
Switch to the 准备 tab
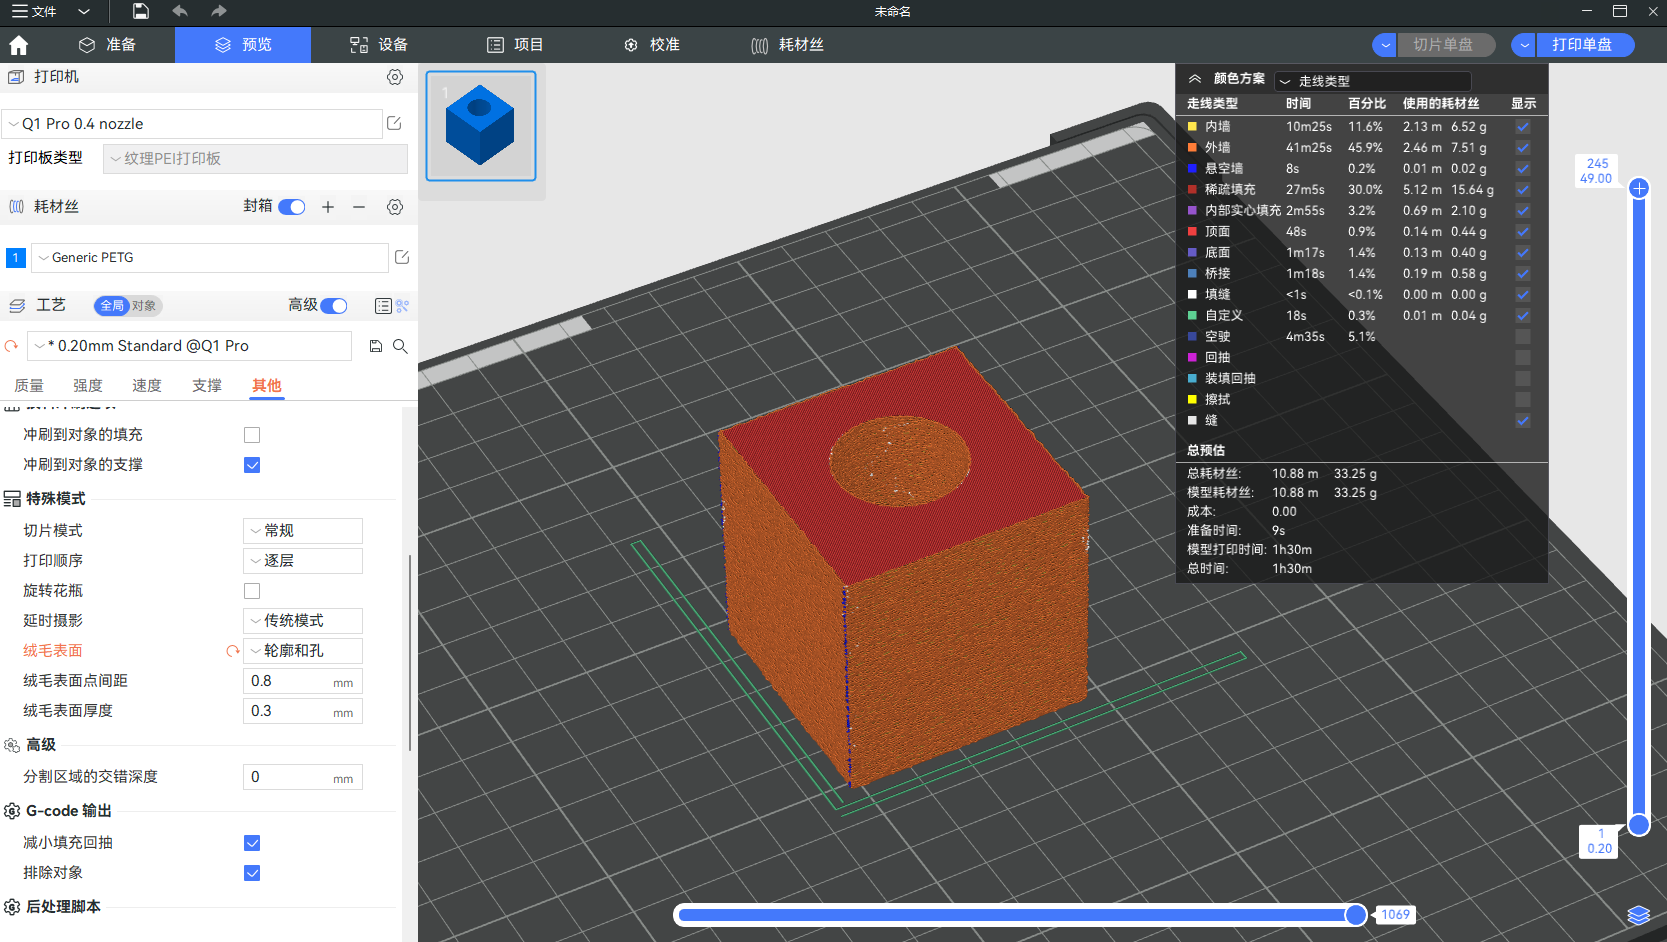(x=108, y=45)
